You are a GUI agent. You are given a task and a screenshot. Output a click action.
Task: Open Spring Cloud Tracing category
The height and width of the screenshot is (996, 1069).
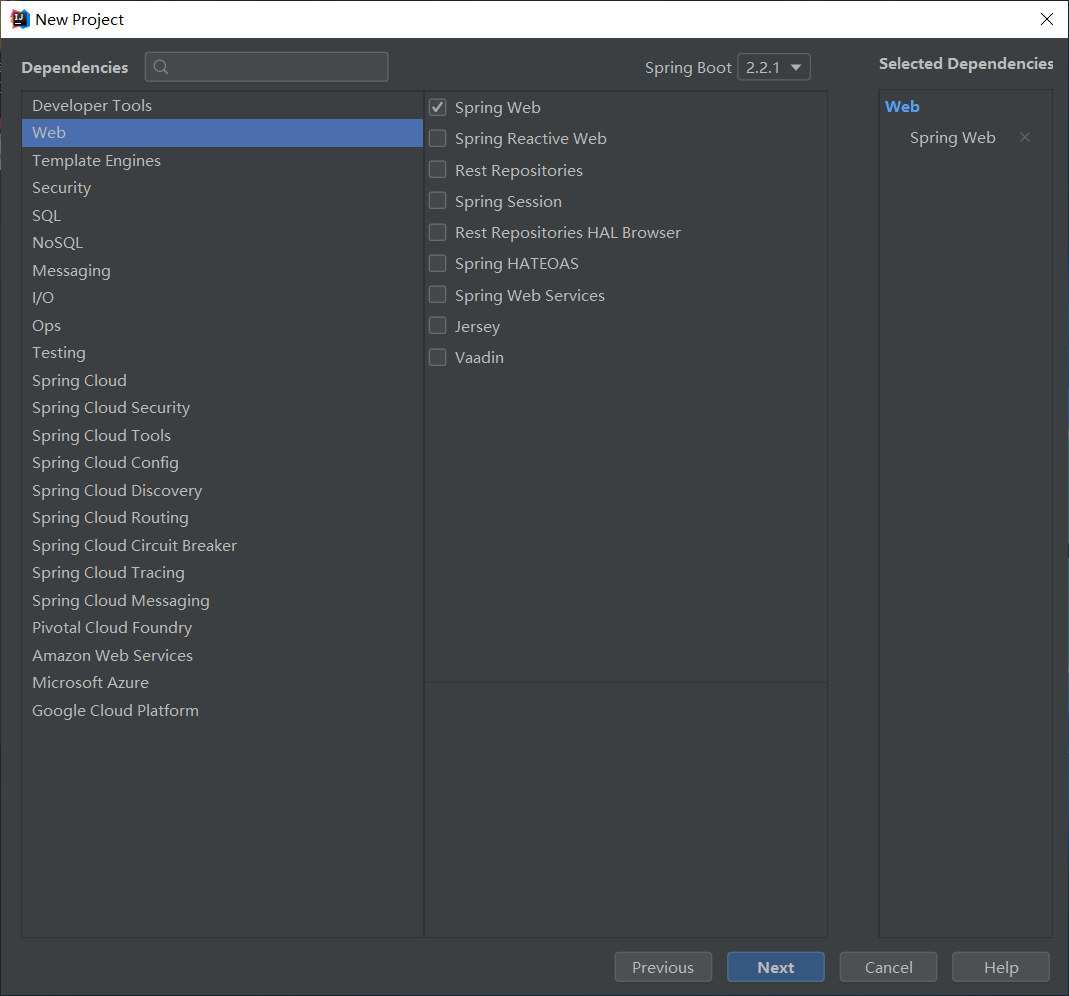click(x=222, y=573)
